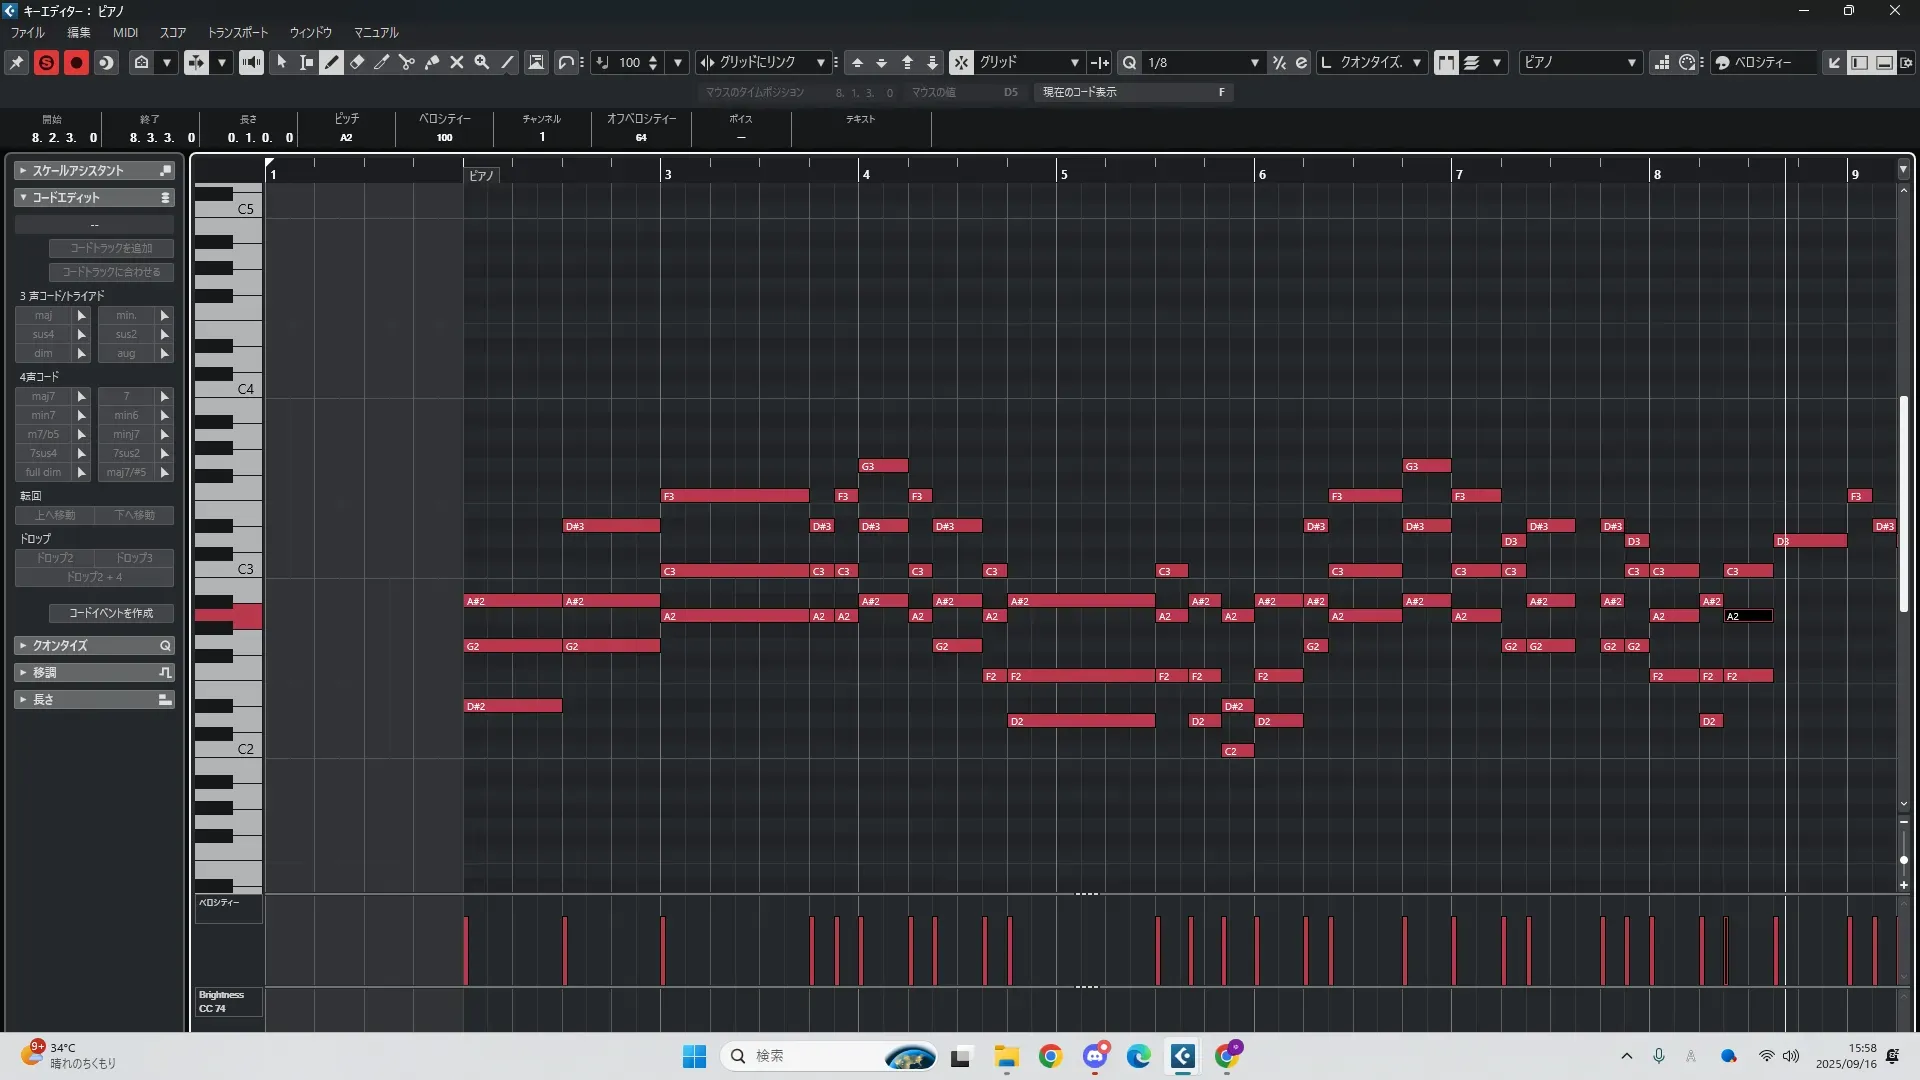The height and width of the screenshot is (1080, 1920).
Task: Open the MIDI menu
Action: click(125, 32)
